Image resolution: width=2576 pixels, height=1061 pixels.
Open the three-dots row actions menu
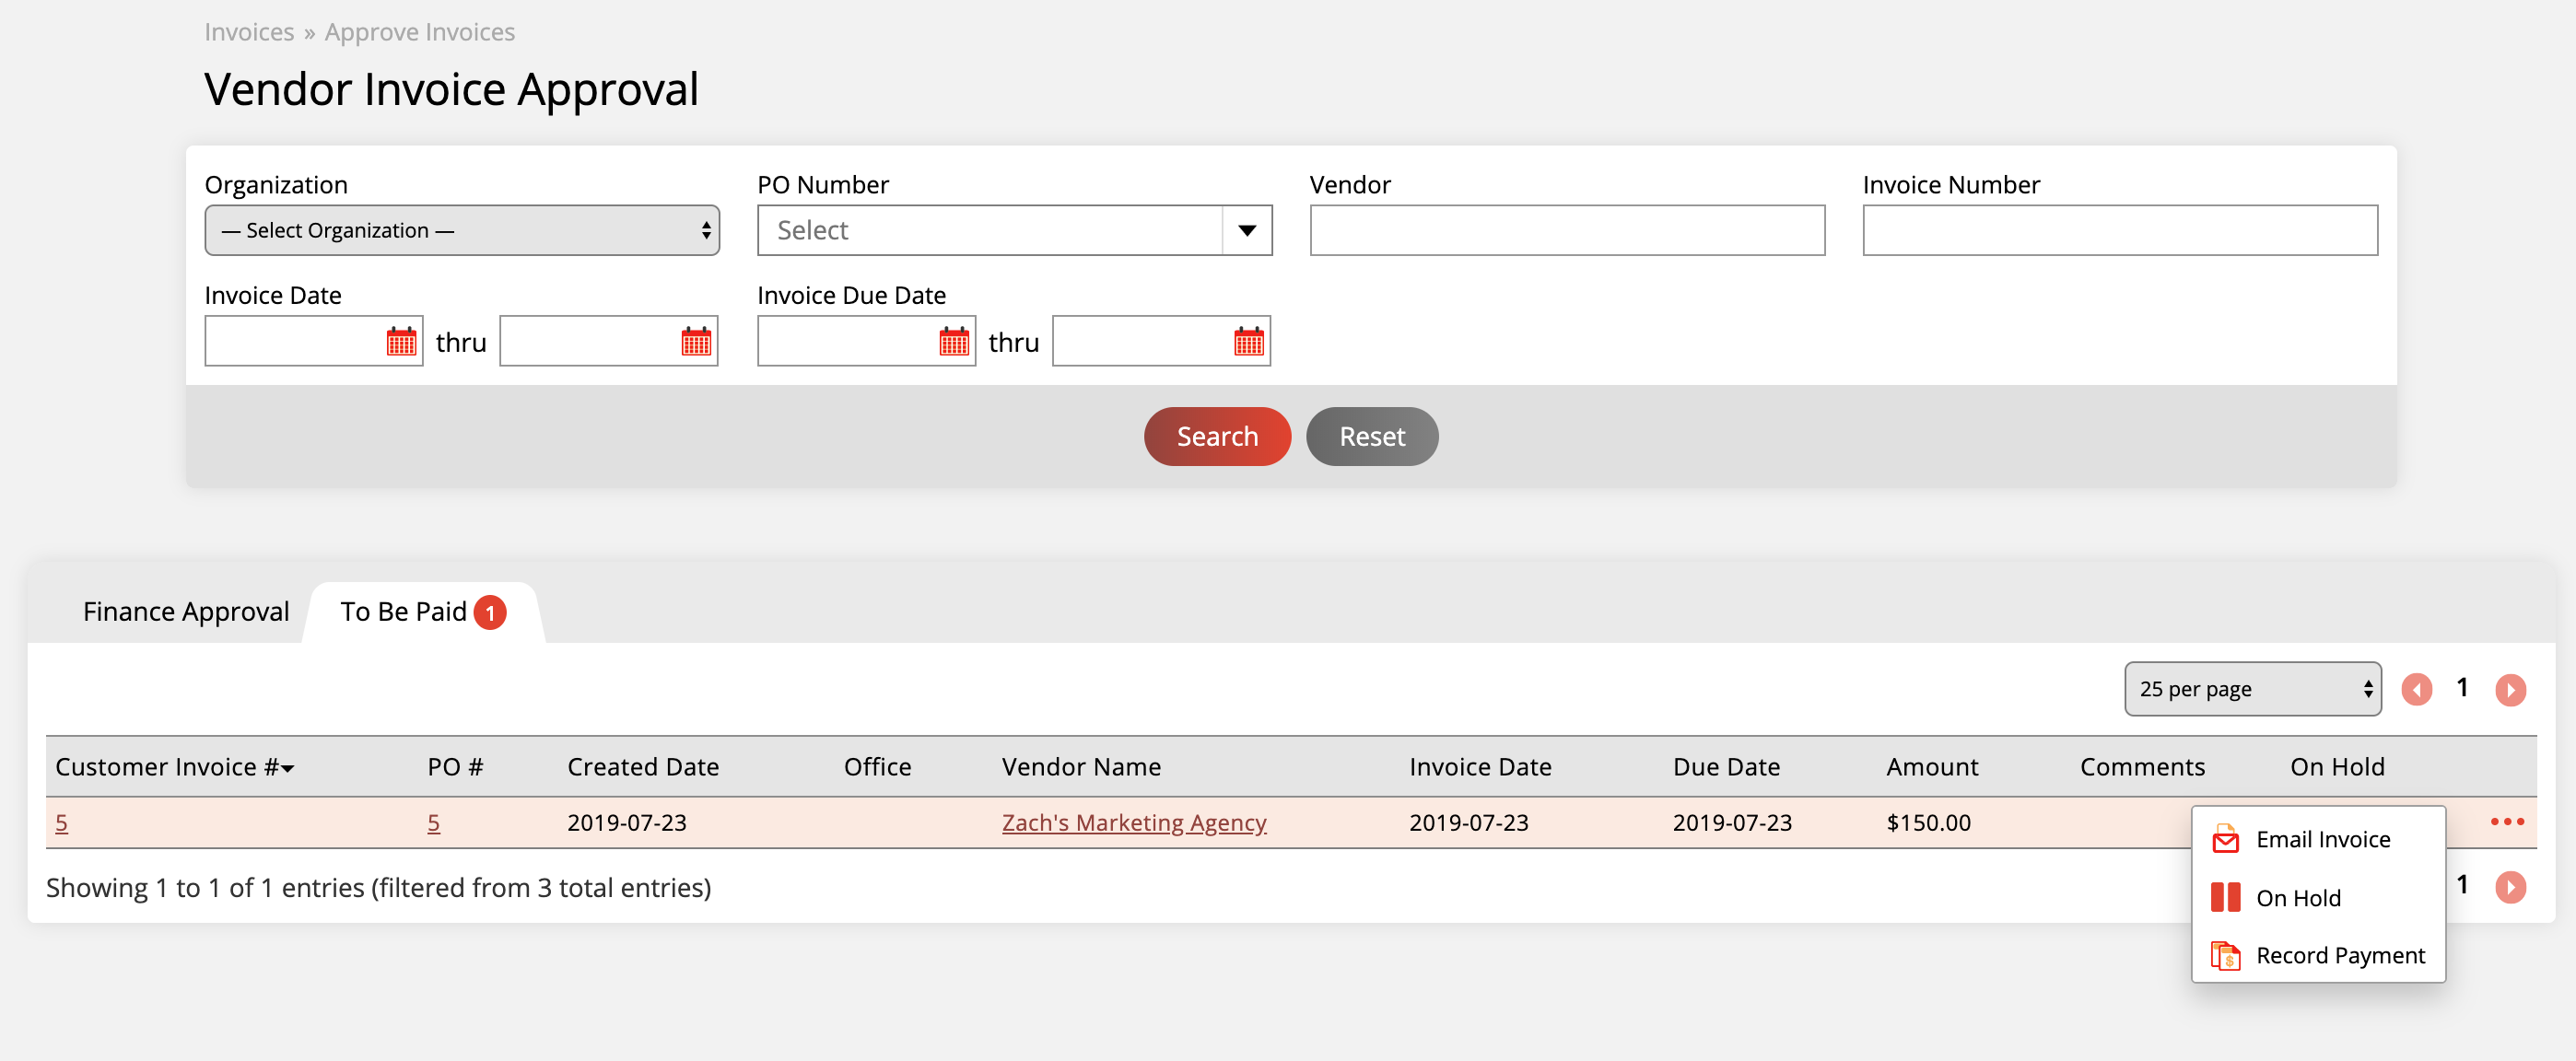[x=2507, y=821]
